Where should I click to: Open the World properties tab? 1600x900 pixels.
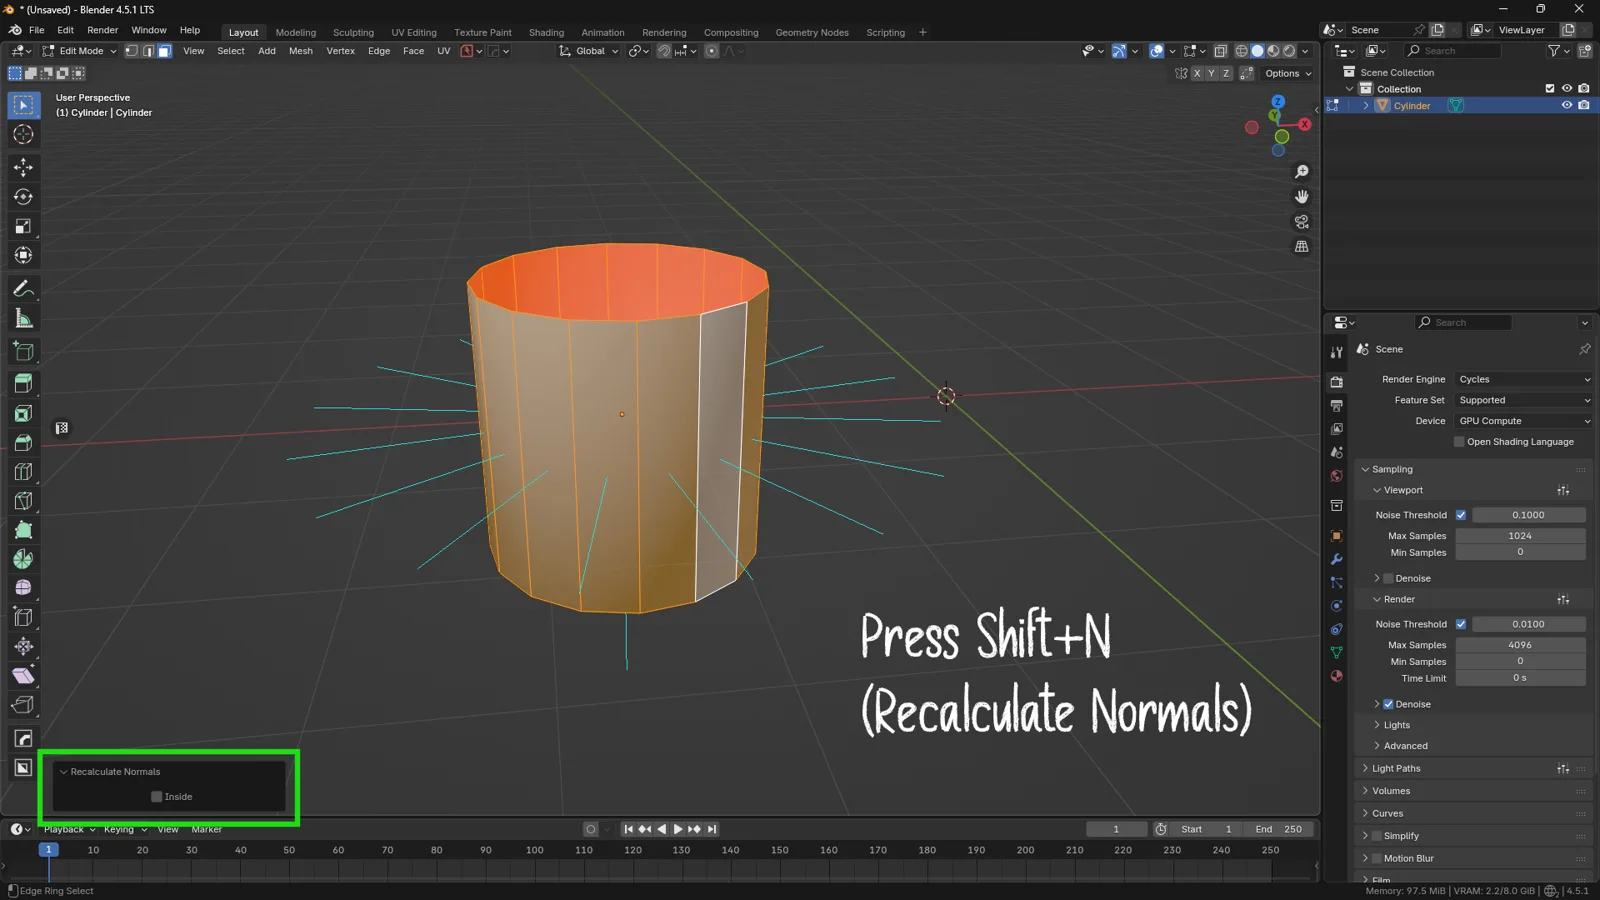point(1337,476)
